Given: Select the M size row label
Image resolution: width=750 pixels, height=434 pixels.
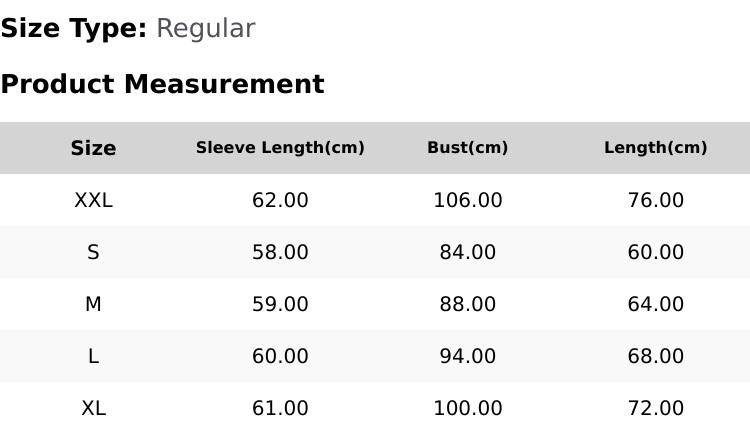Looking at the screenshot, I should 93,304.
